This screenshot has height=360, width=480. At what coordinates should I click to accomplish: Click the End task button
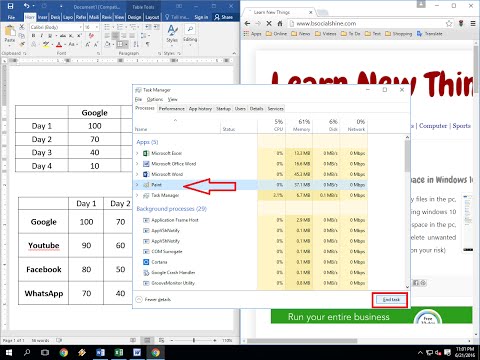pos(391,300)
